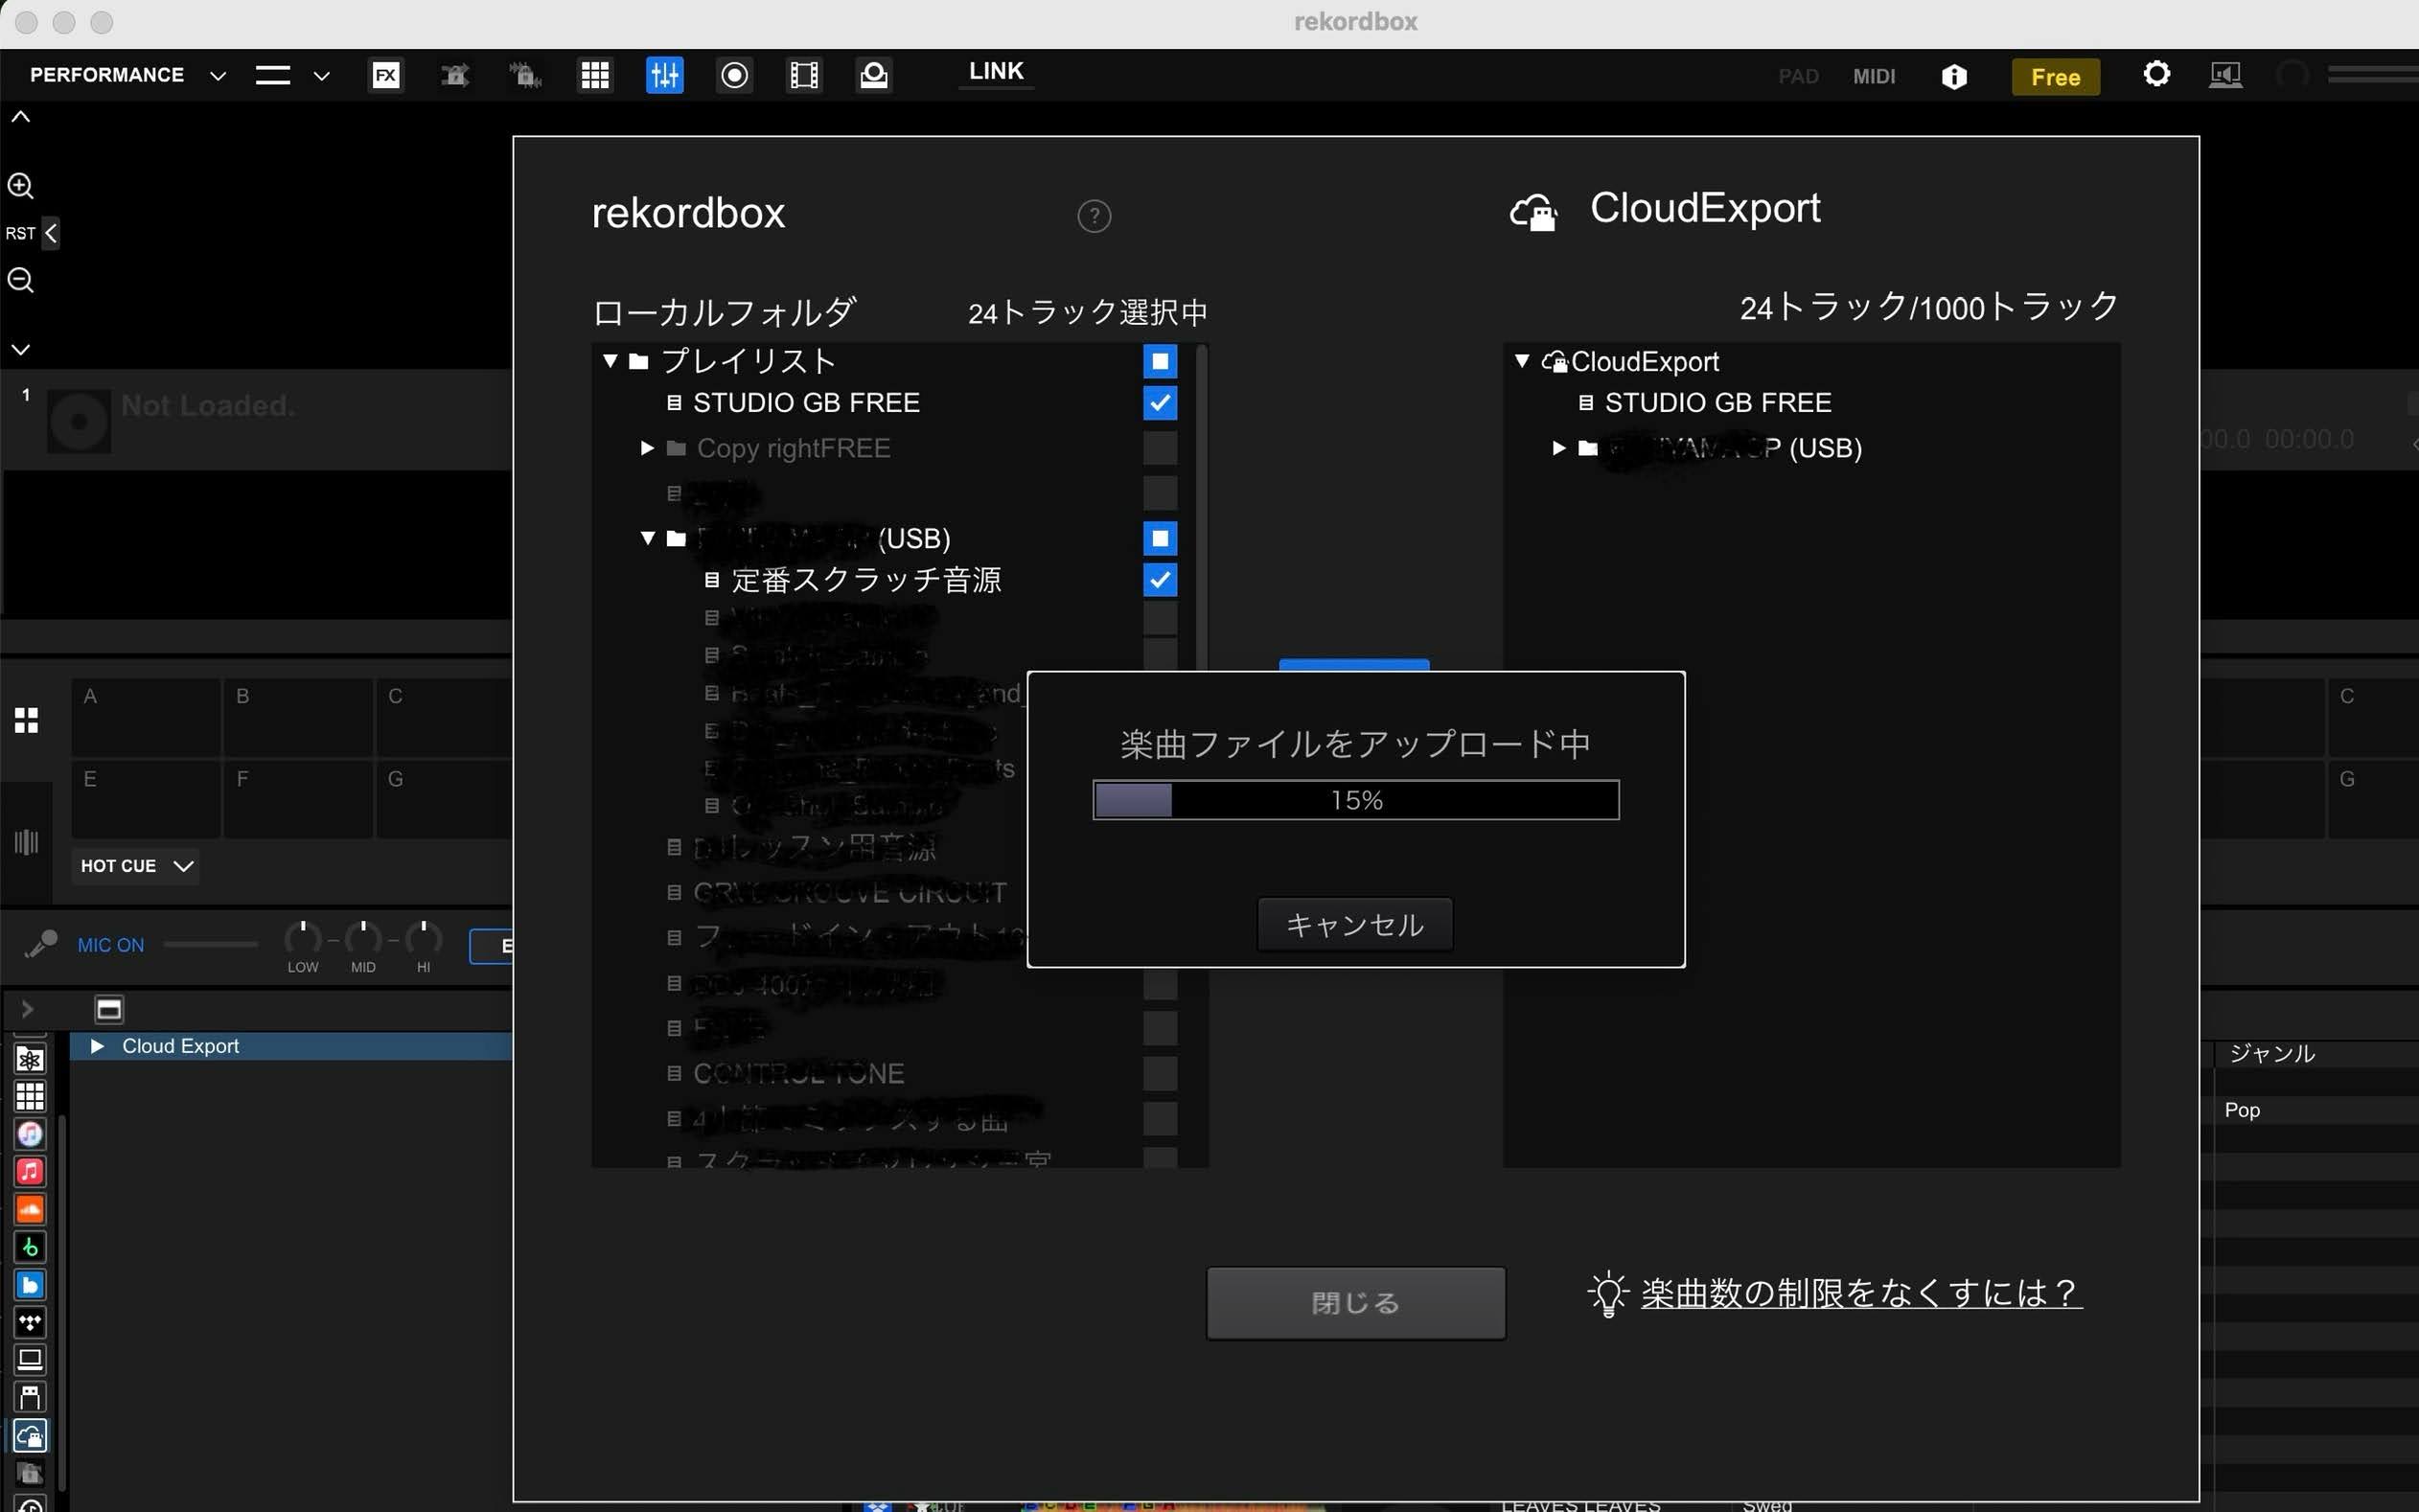Screen dimensions: 2419x1512
Task: Open the help question mark in the dialog
Action: tap(1094, 216)
